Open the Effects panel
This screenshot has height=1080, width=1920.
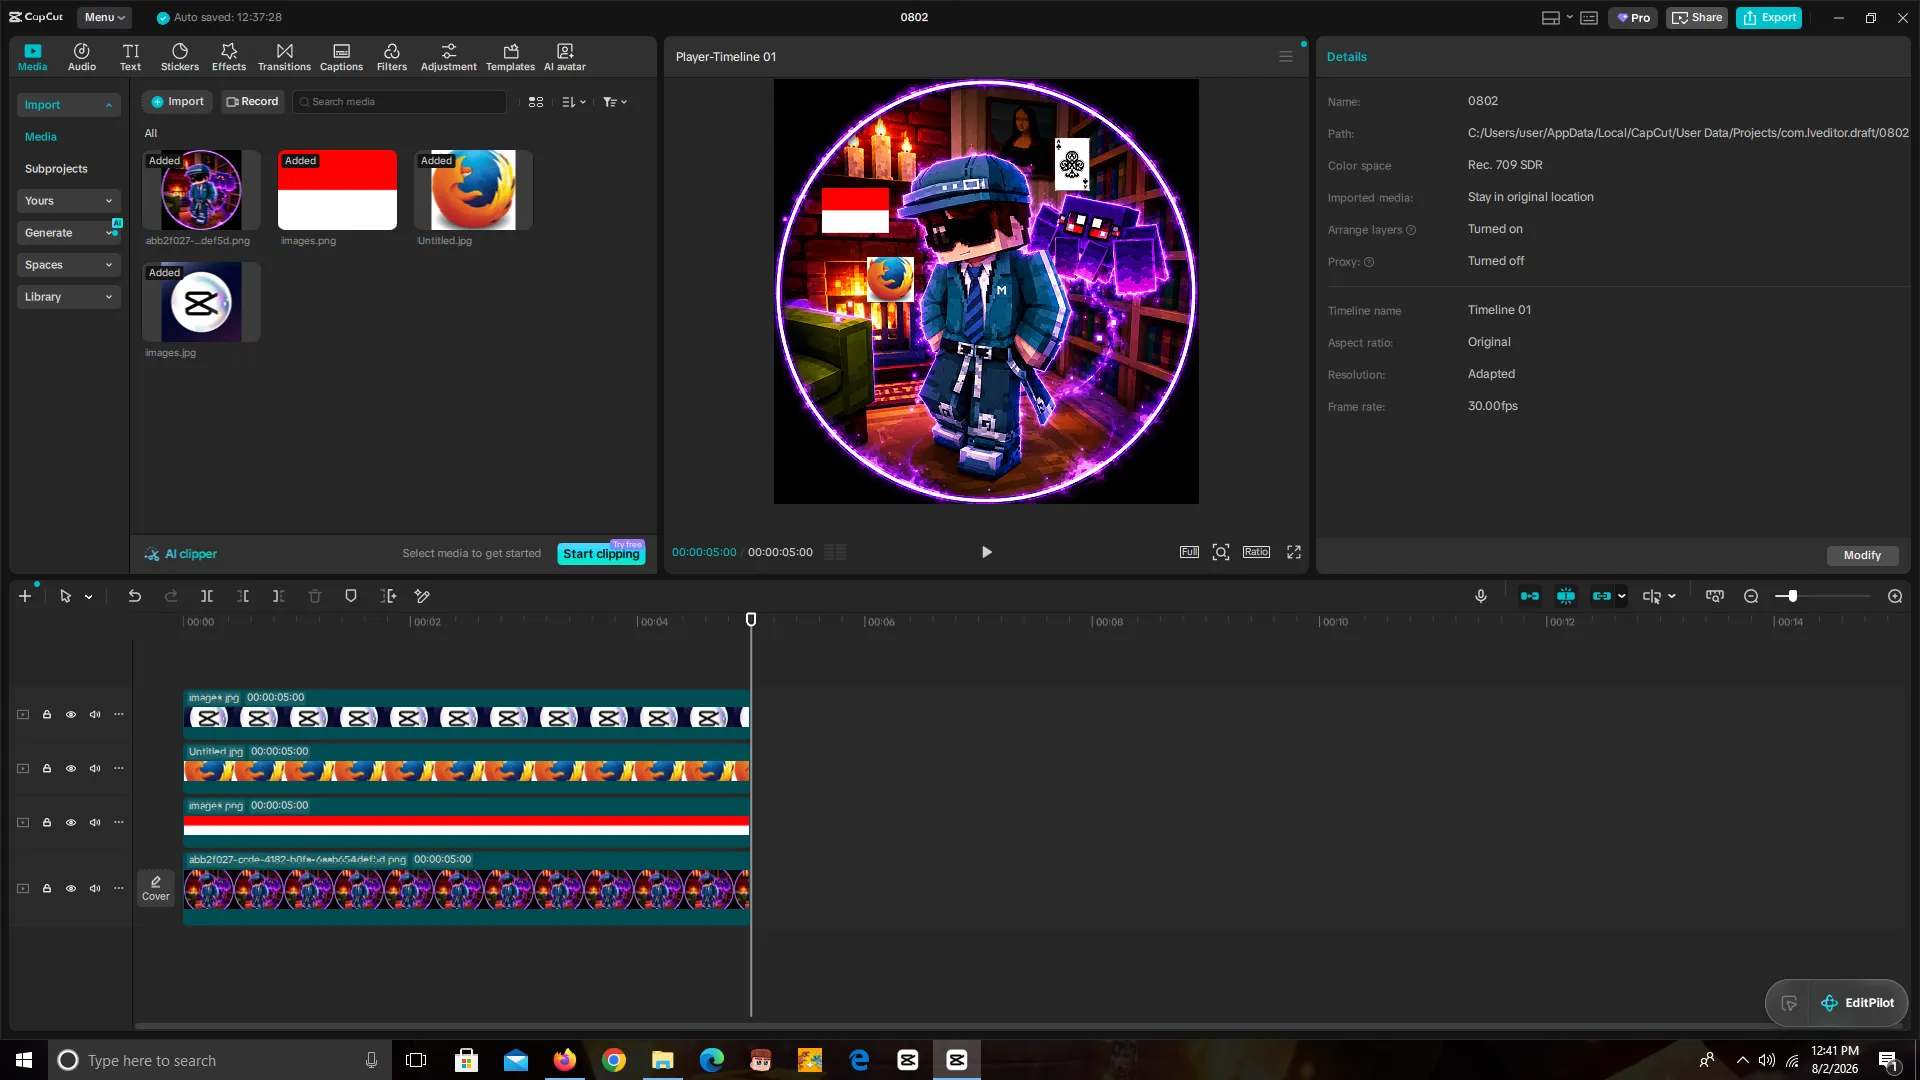pyautogui.click(x=229, y=57)
